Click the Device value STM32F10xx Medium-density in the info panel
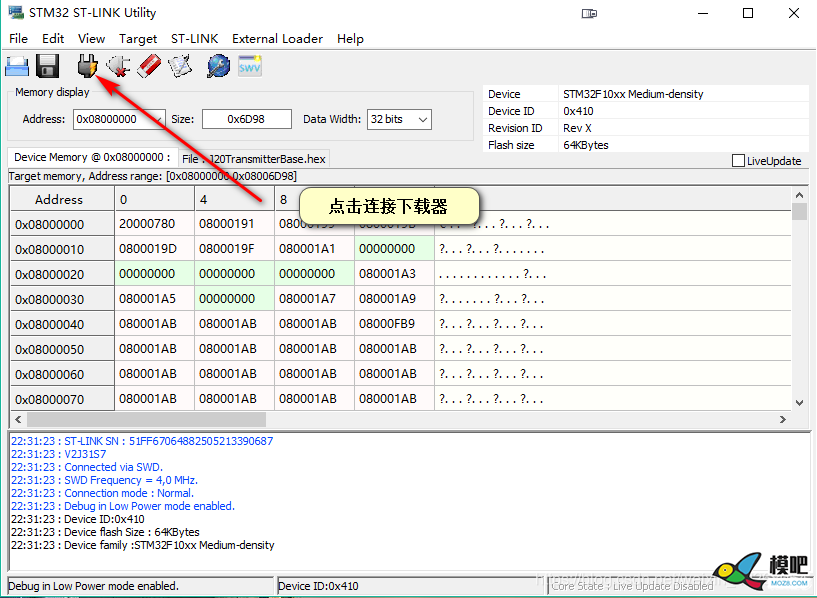 (633, 94)
